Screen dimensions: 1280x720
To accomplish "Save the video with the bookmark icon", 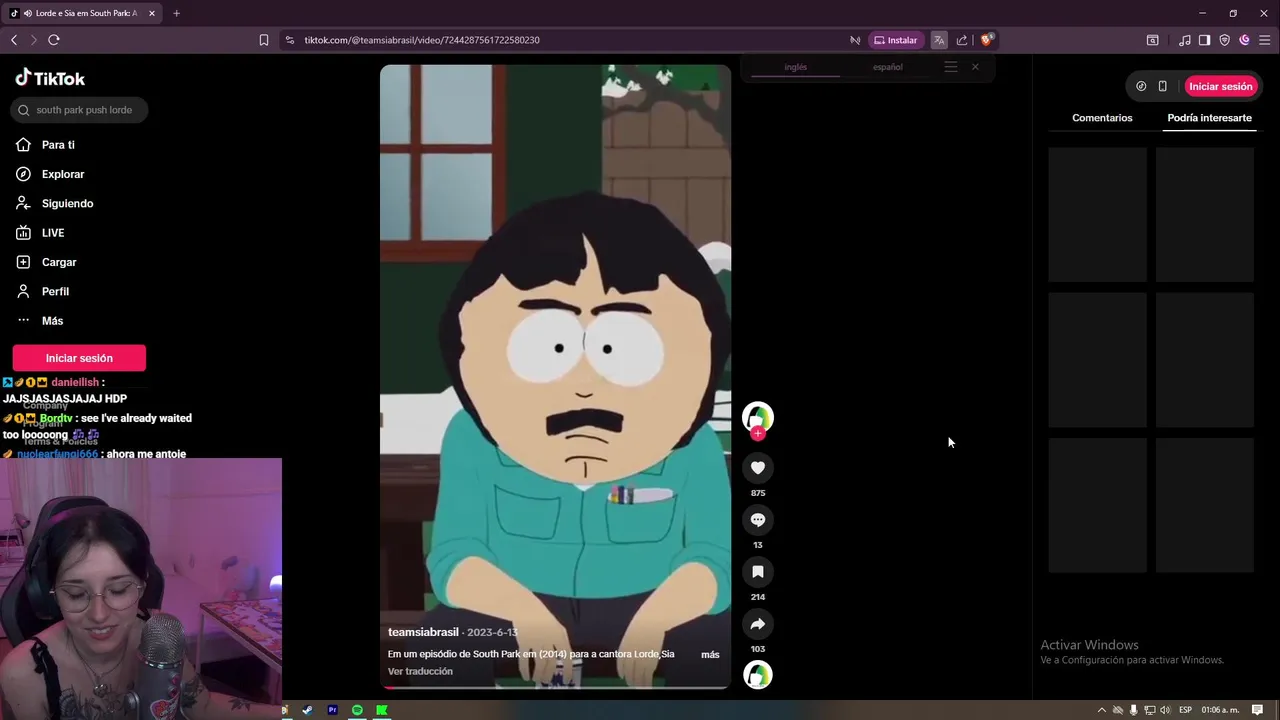I will [758, 572].
